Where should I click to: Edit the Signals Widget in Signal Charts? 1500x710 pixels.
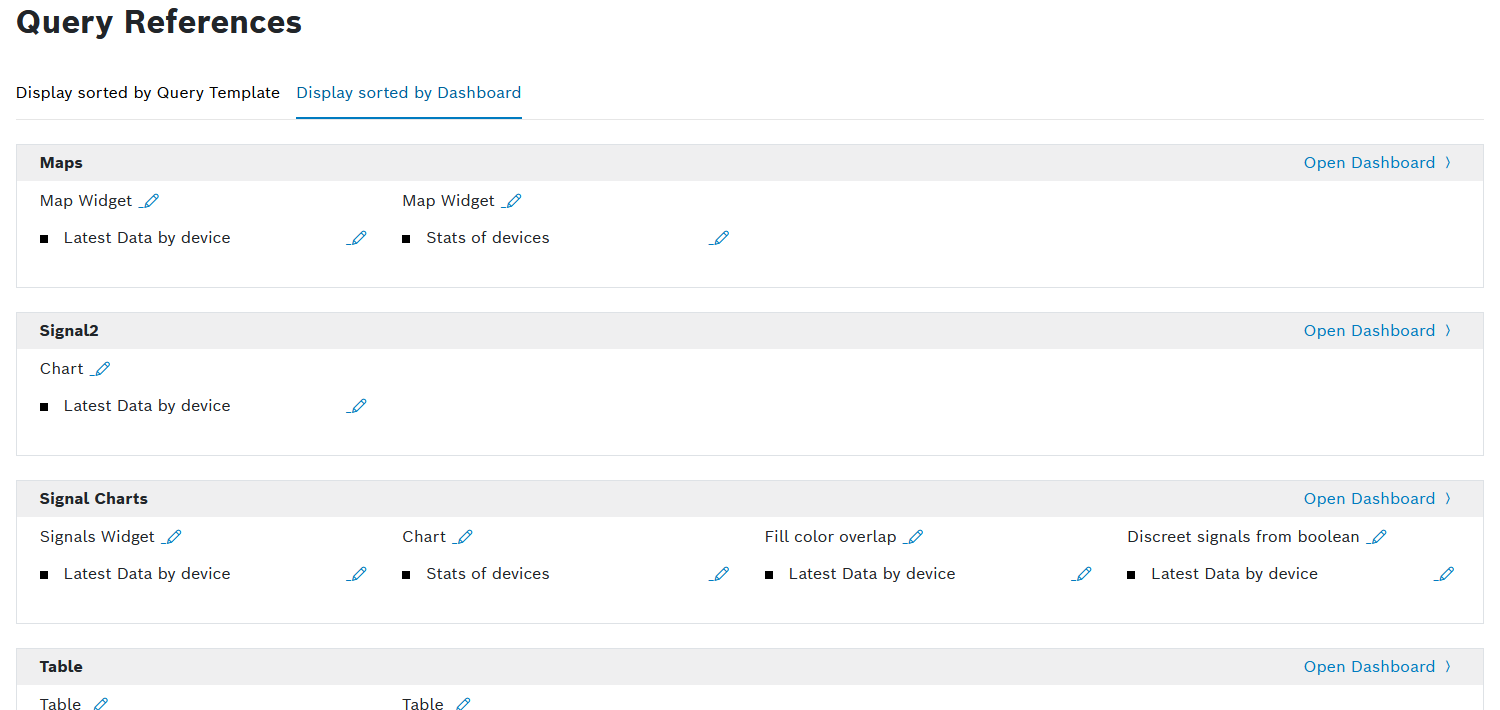[x=173, y=537]
